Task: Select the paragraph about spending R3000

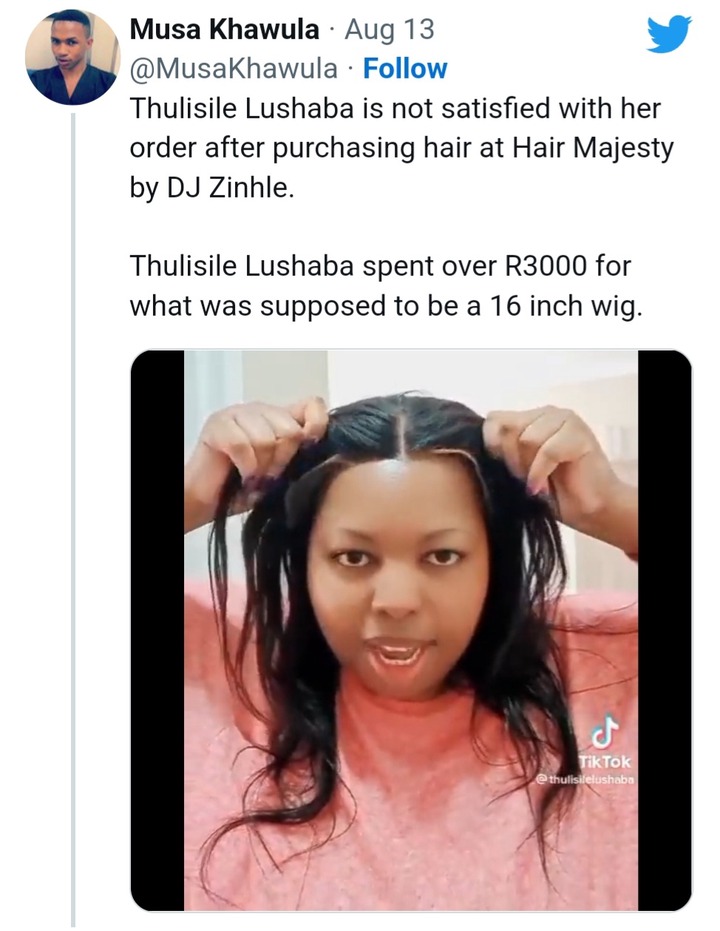Action: click(386, 286)
